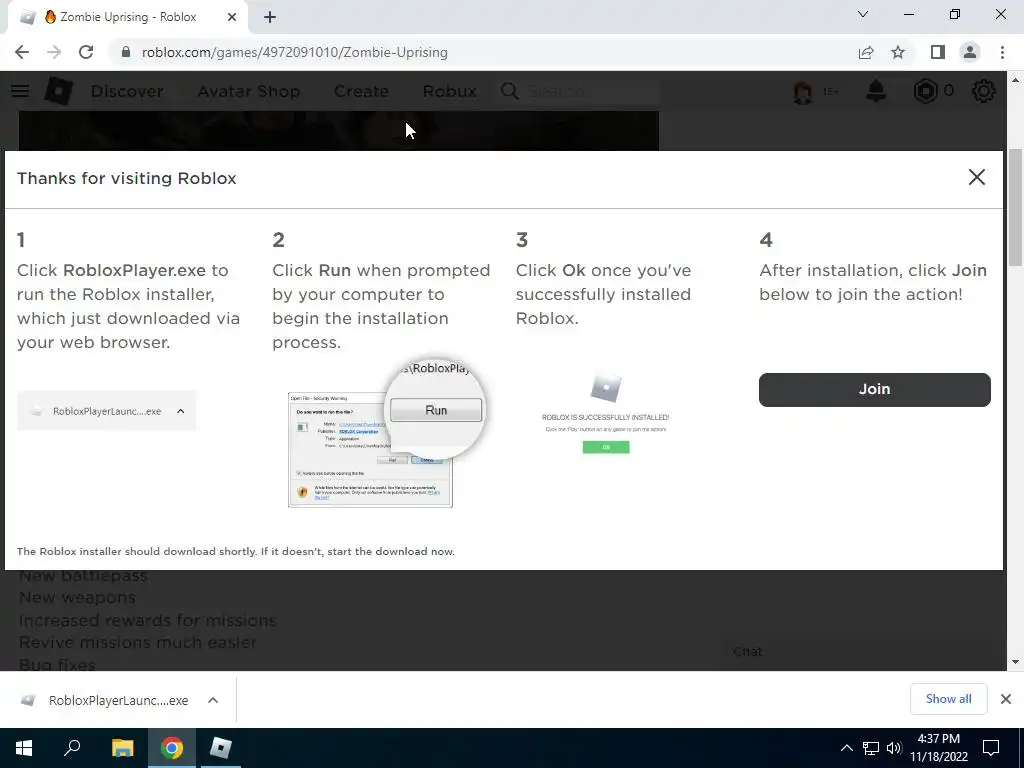Open Roblox settings gear
Image resolution: width=1024 pixels, height=768 pixels.
point(984,91)
